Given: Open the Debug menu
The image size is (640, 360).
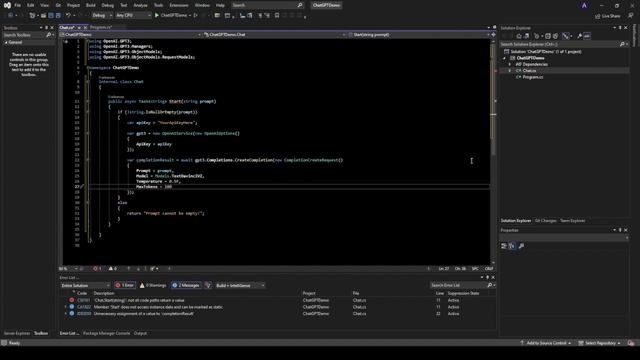Looking at the screenshot, I should (108, 5).
